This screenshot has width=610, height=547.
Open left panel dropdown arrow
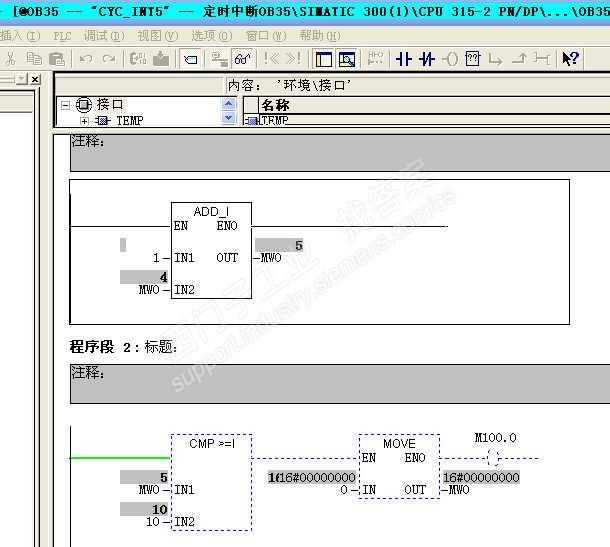coord(22,79)
